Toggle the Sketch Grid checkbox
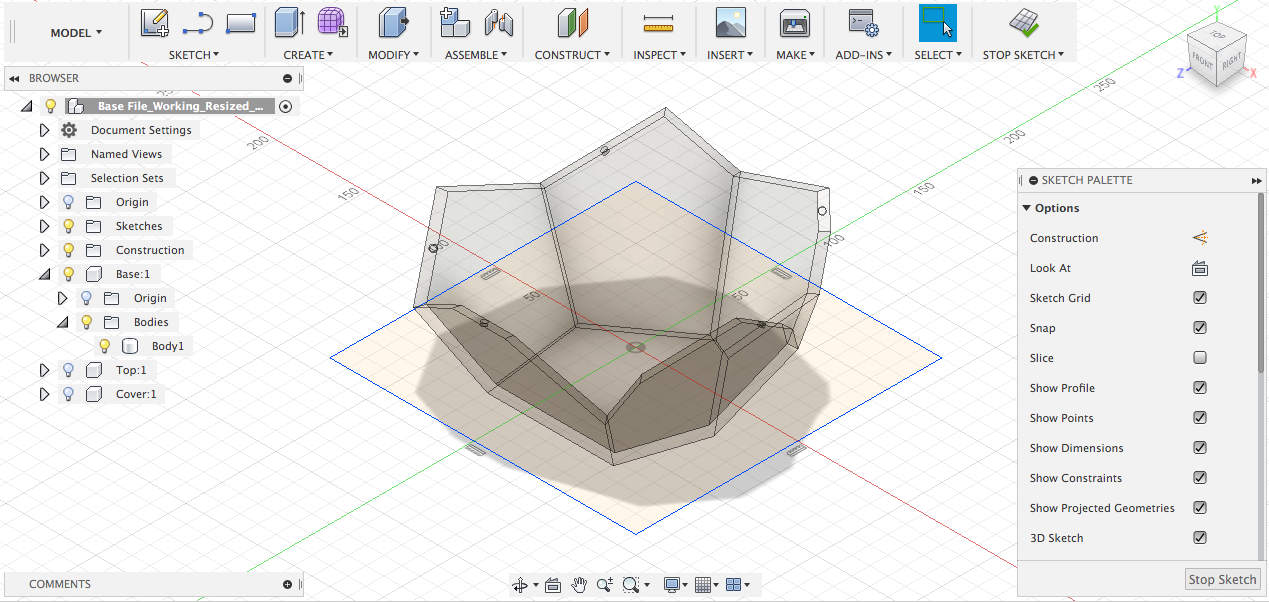This screenshot has width=1269, height=602. [x=1200, y=298]
